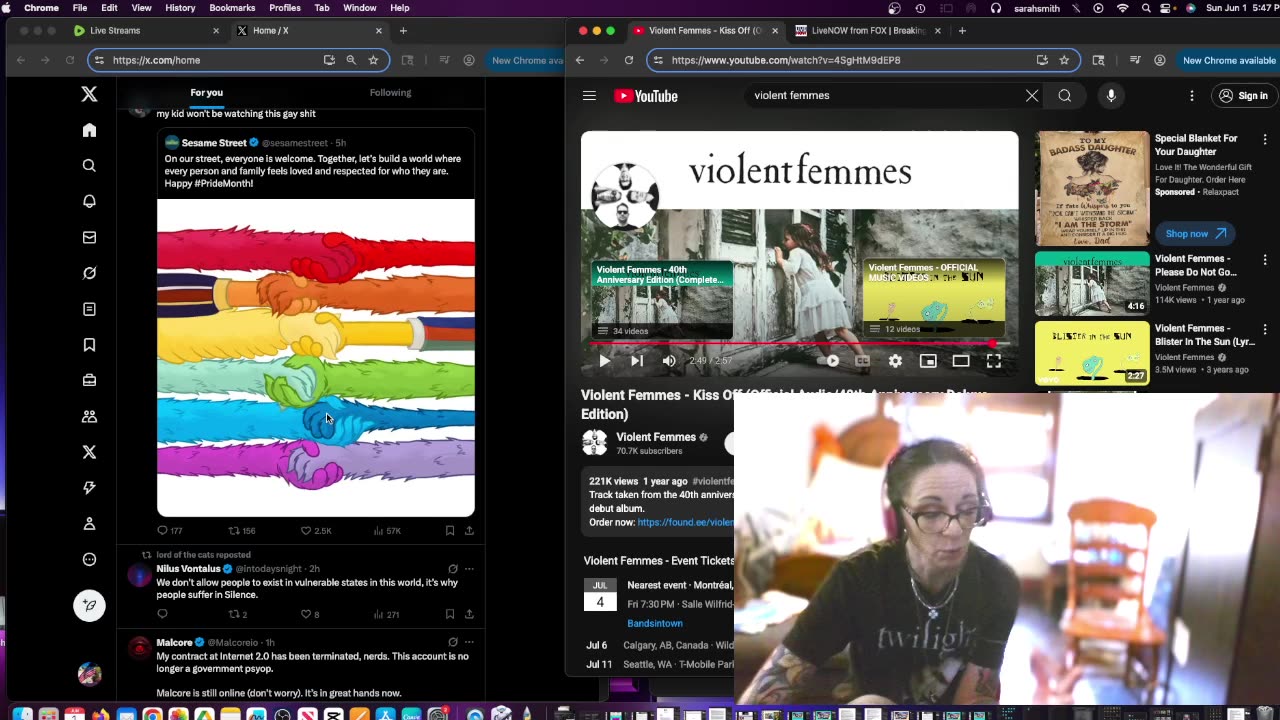
Task: Open macOS Spotlight search in menu bar
Action: (x=1146, y=8)
